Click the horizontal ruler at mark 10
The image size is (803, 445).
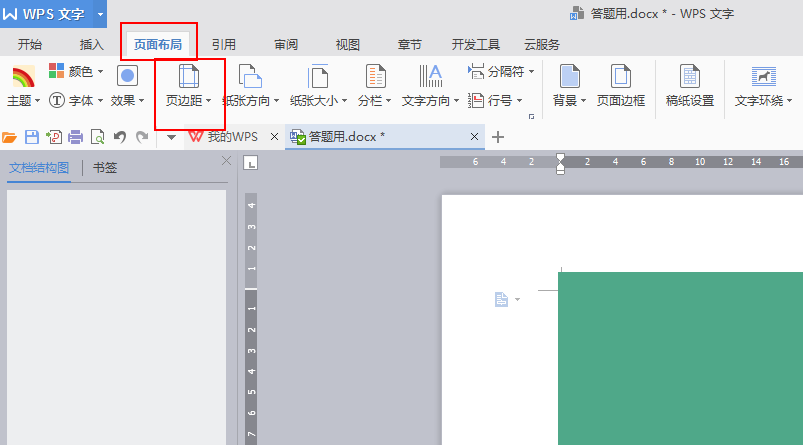[700, 162]
